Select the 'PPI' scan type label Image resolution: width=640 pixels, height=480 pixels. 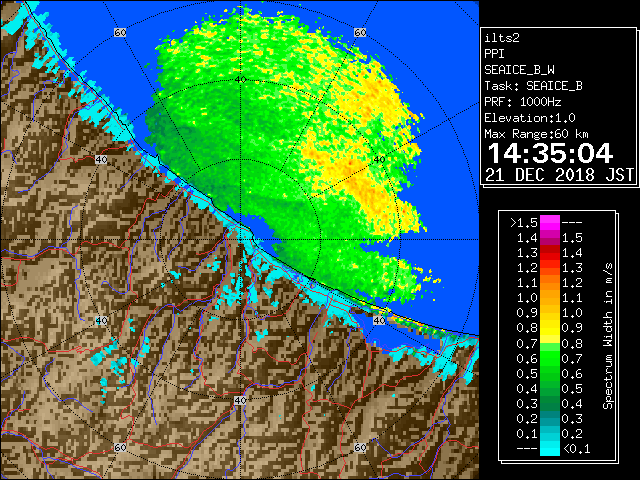(494, 54)
